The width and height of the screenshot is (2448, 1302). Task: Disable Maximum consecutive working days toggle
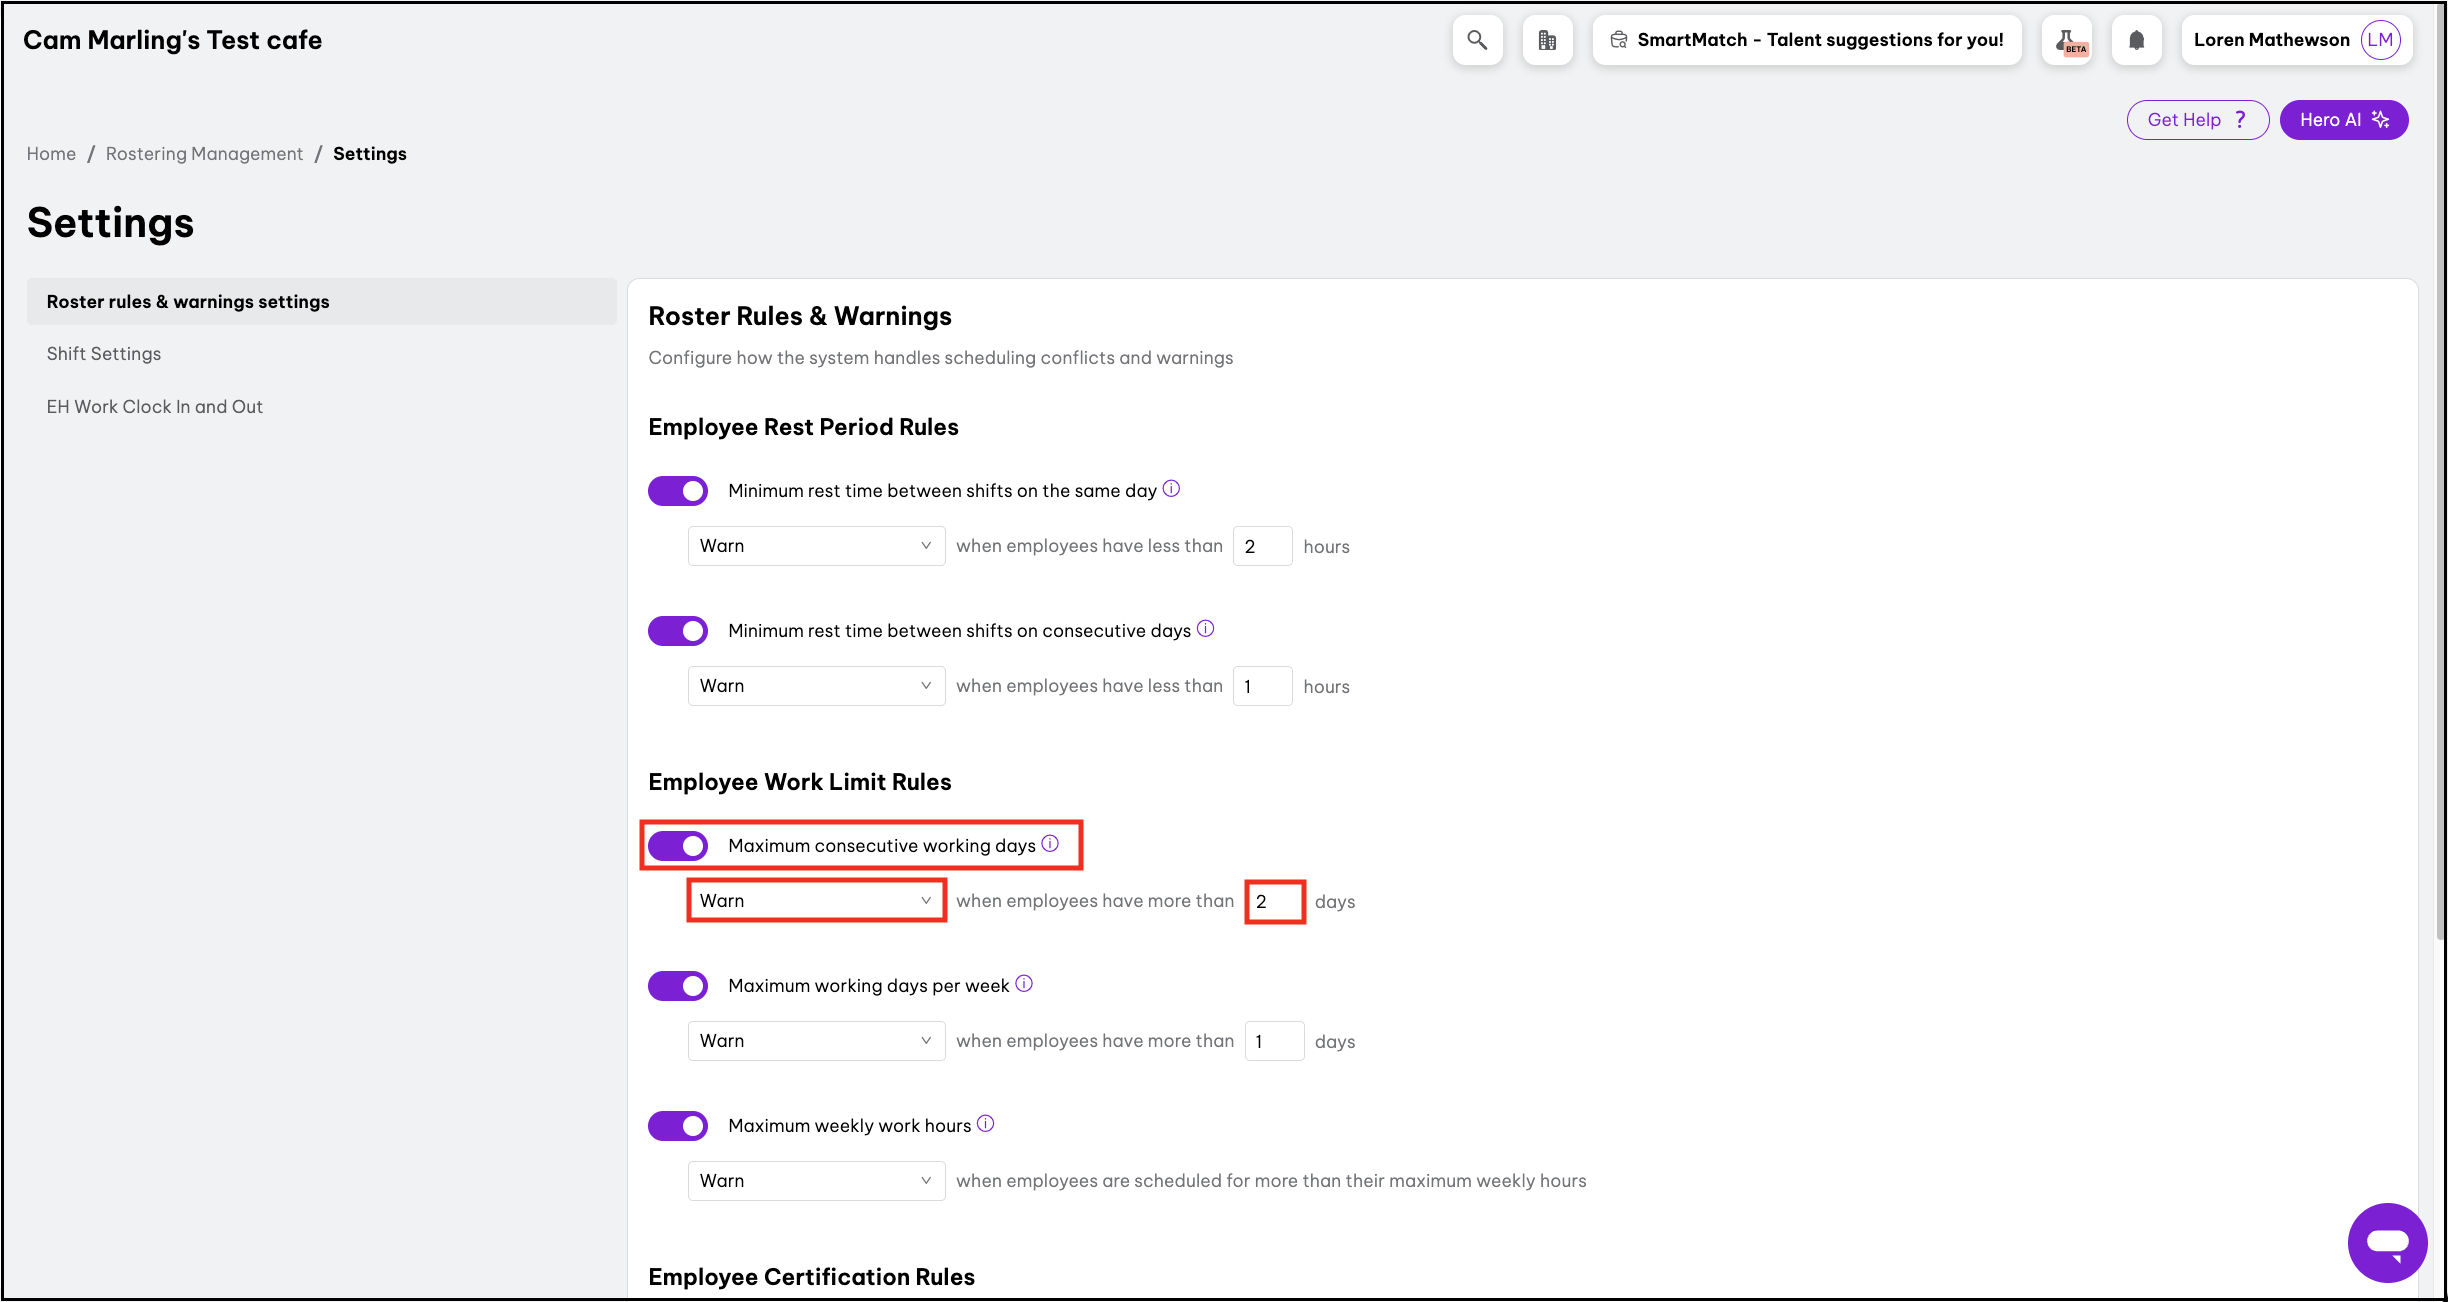pos(678,846)
